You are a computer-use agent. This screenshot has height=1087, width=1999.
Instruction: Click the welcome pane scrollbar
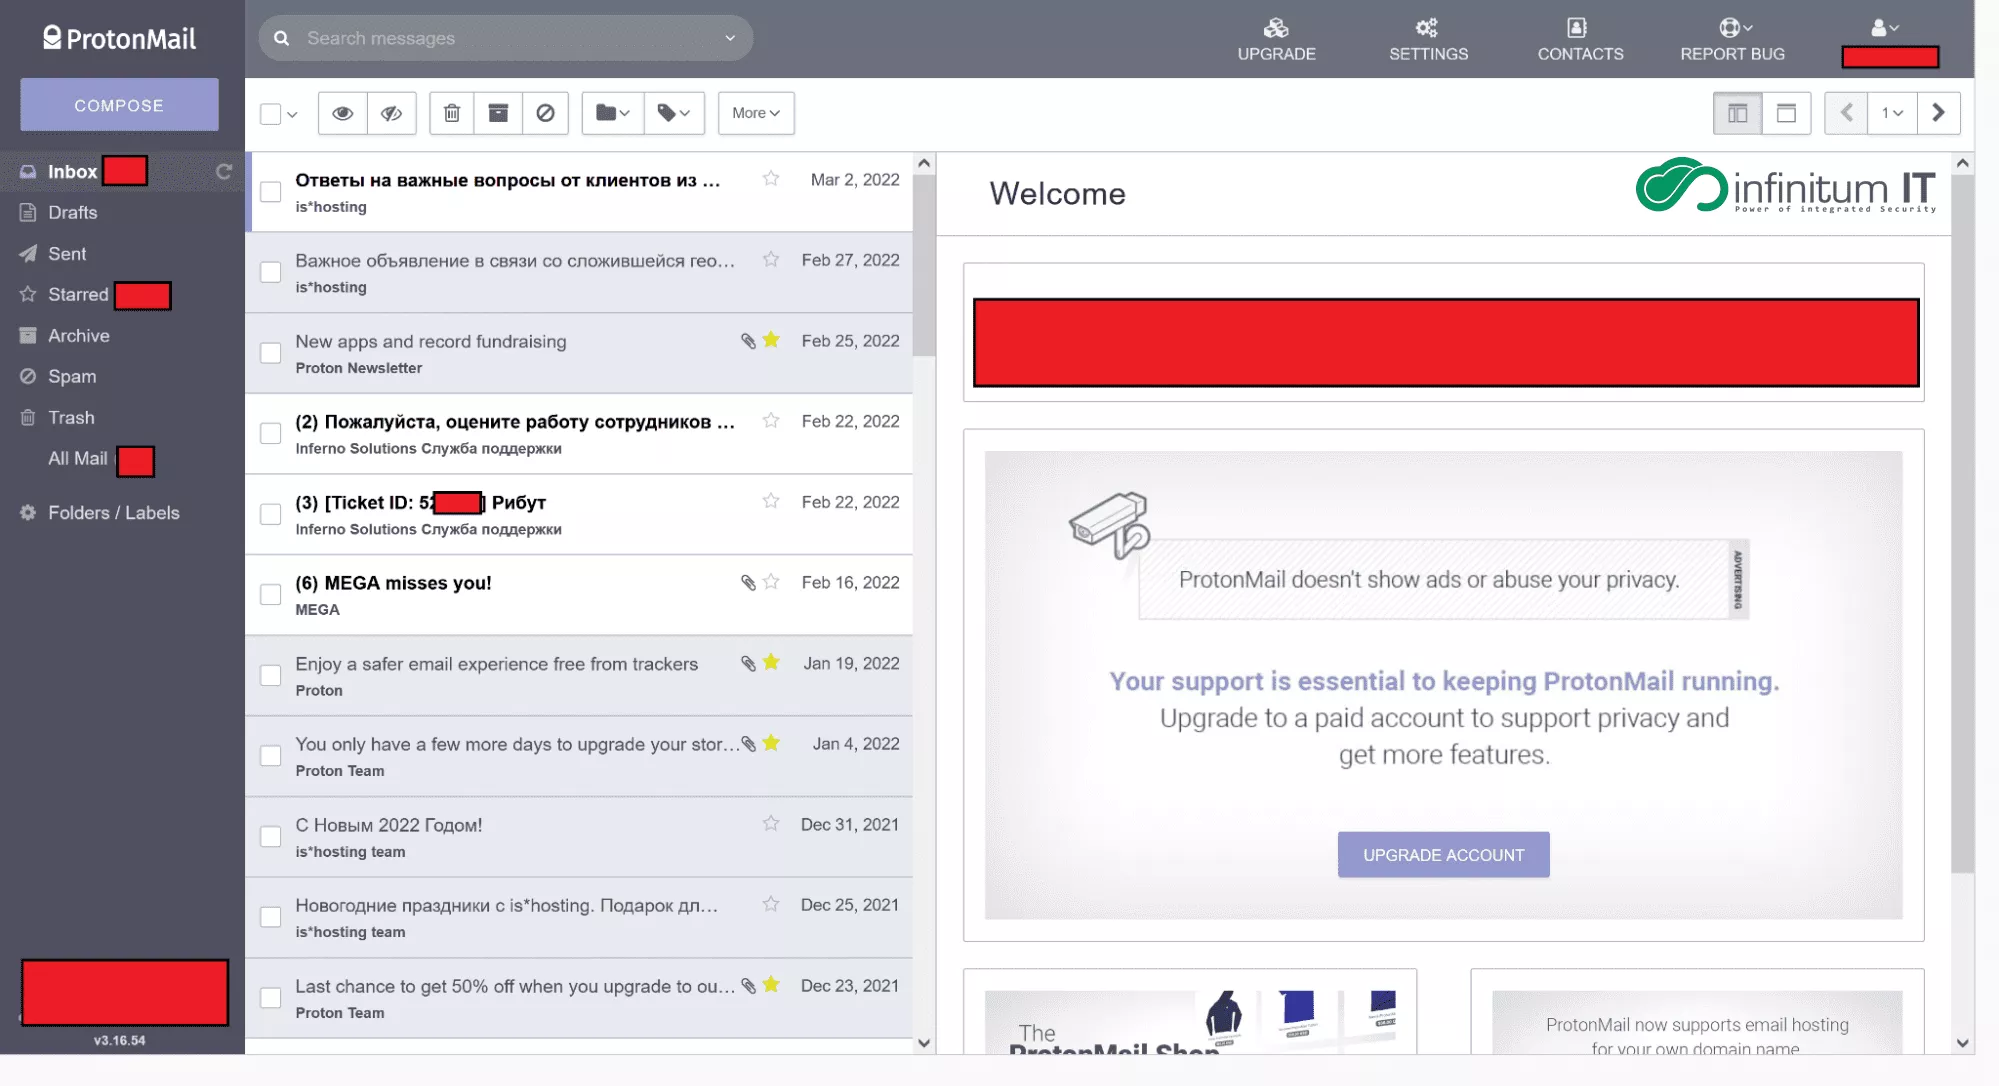[1962, 524]
